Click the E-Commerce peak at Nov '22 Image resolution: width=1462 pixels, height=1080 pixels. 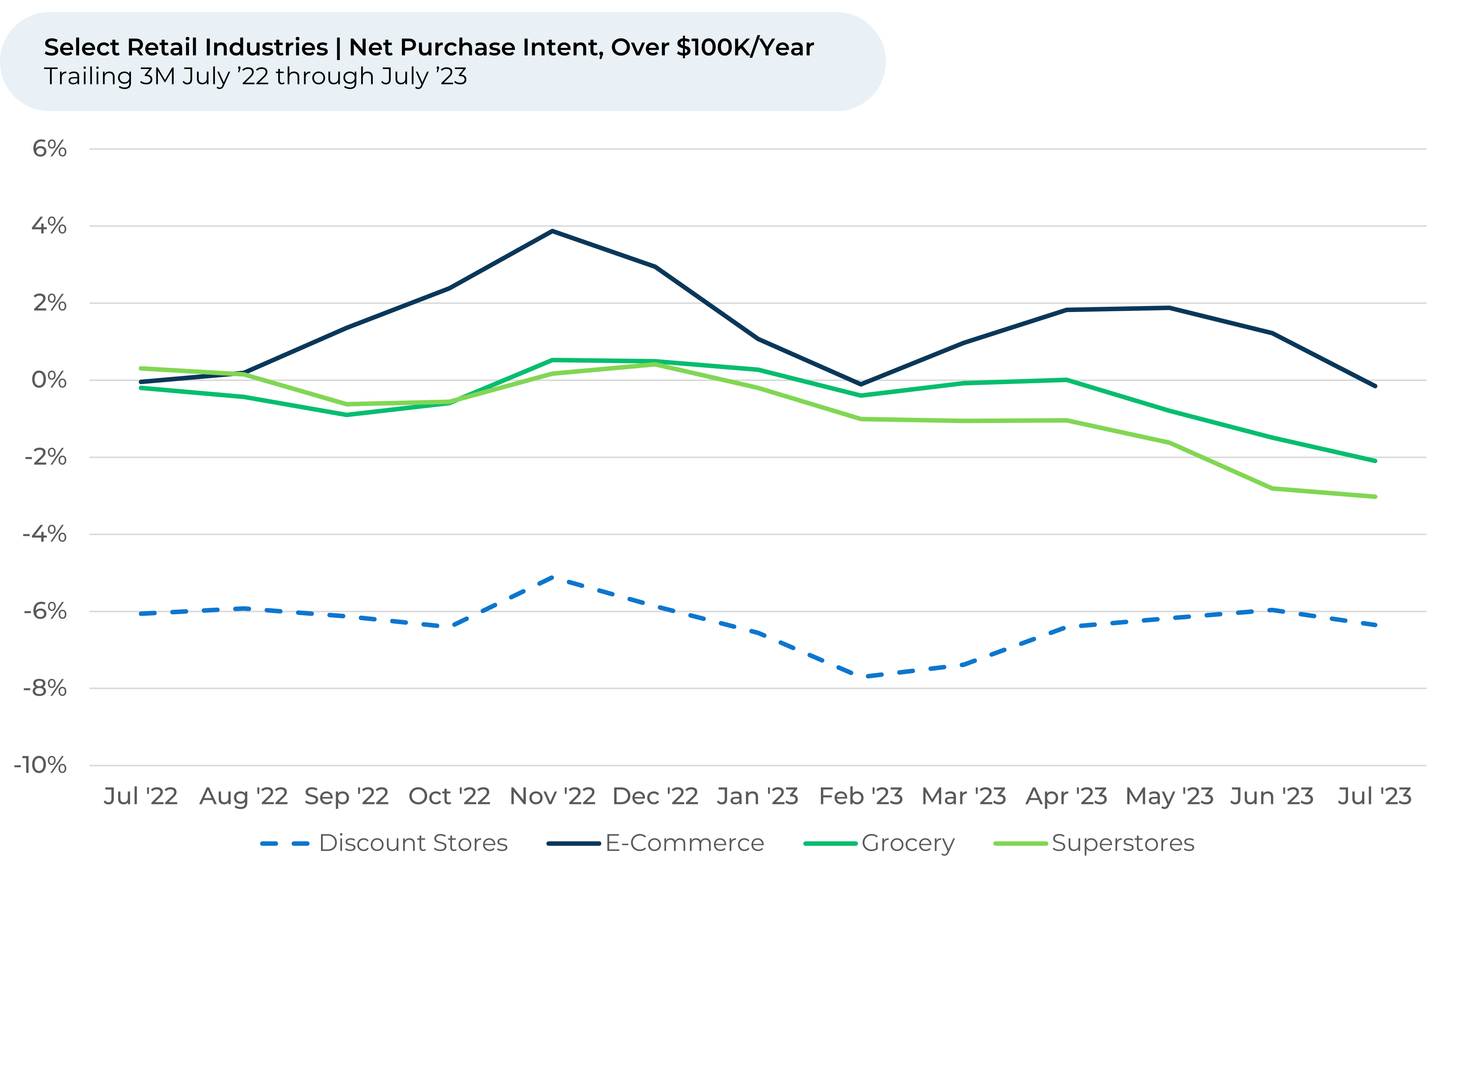(x=553, y=231)
